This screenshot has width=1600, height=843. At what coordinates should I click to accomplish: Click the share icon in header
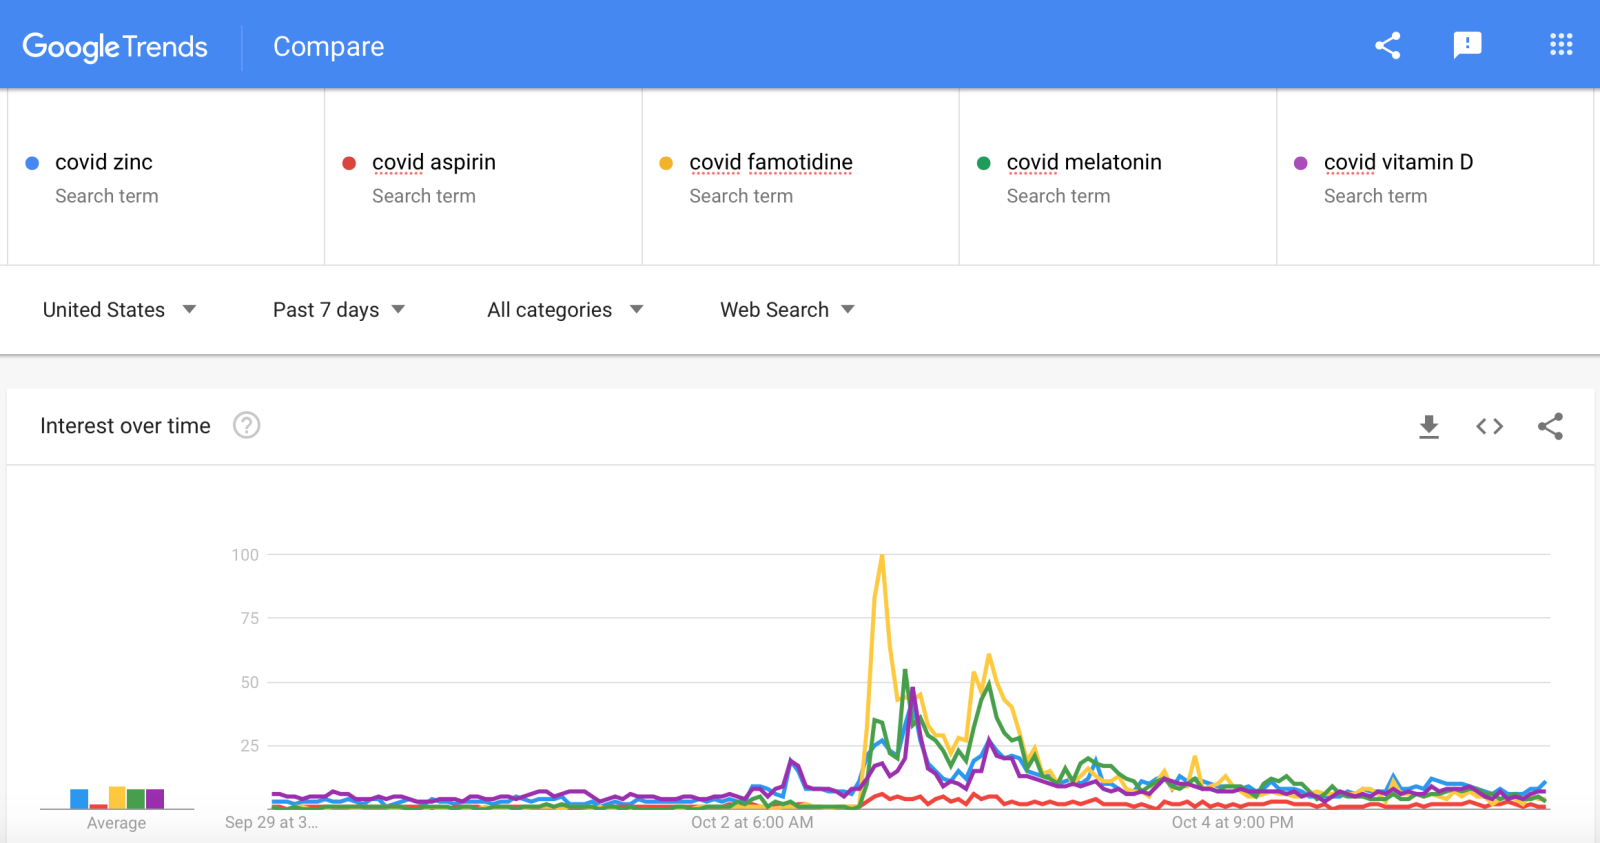tap(1387, 45)
